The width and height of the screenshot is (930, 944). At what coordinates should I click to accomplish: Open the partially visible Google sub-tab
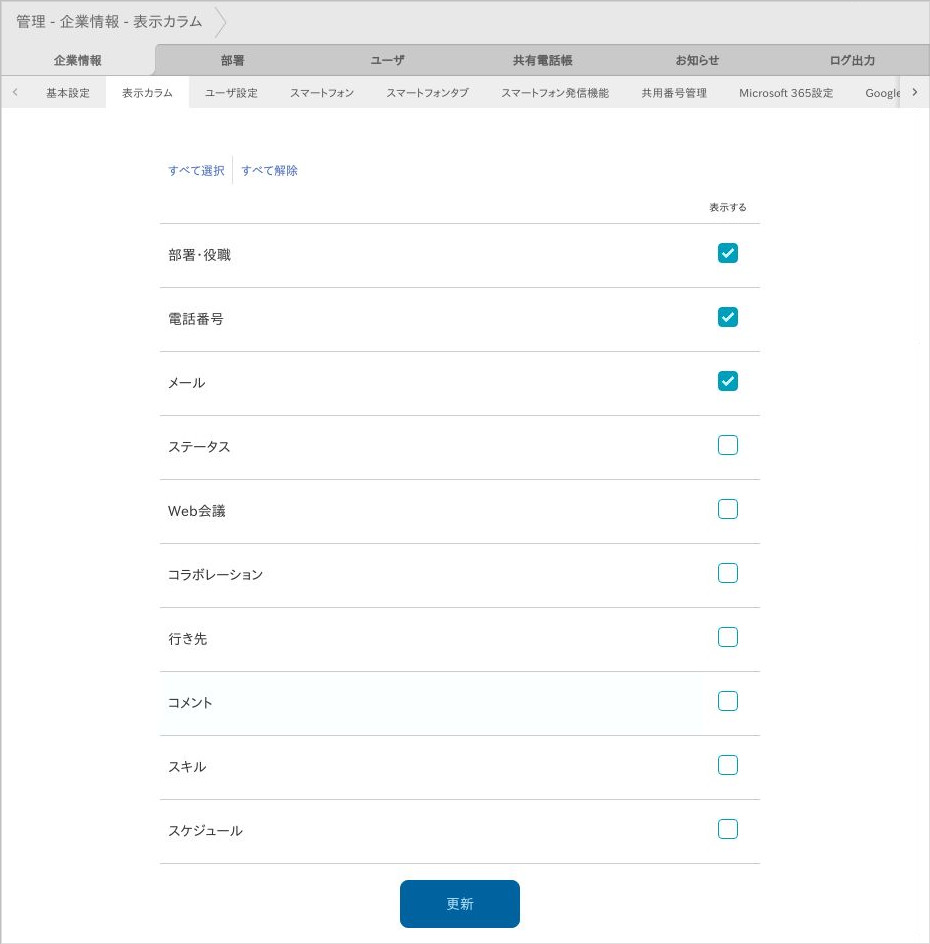tap(882, 93)
